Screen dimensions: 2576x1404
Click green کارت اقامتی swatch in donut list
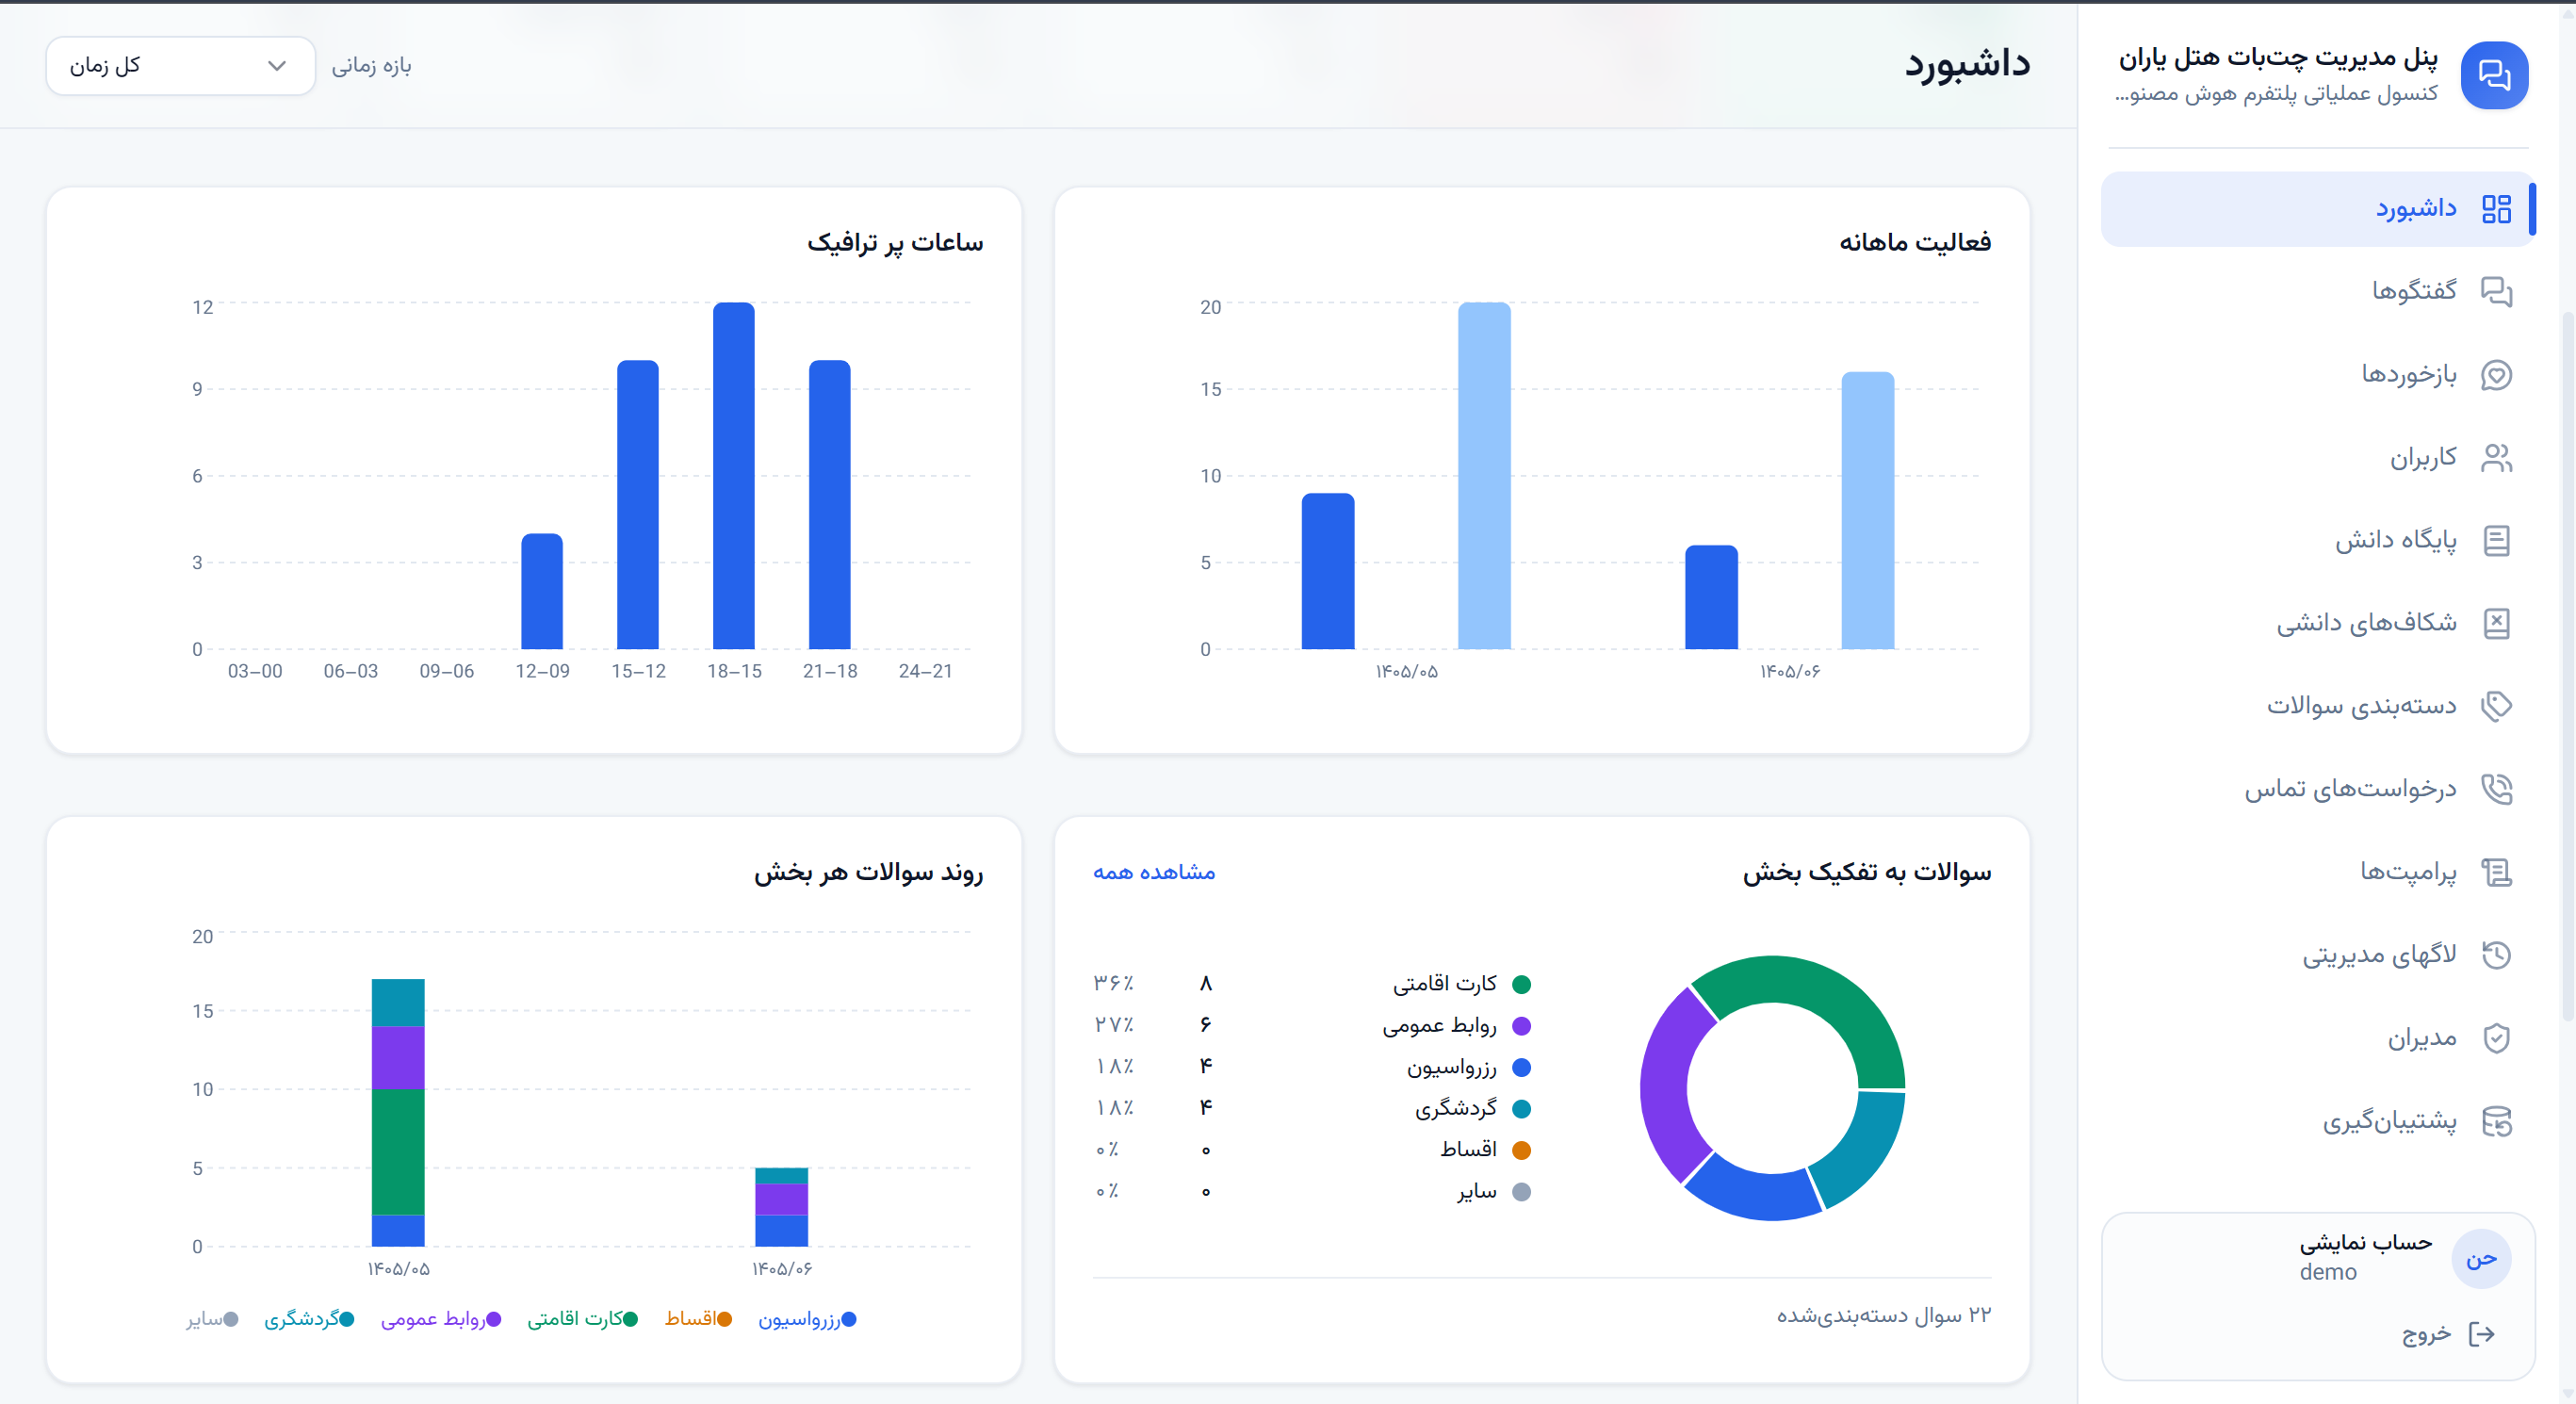[x=1521, y=984]
